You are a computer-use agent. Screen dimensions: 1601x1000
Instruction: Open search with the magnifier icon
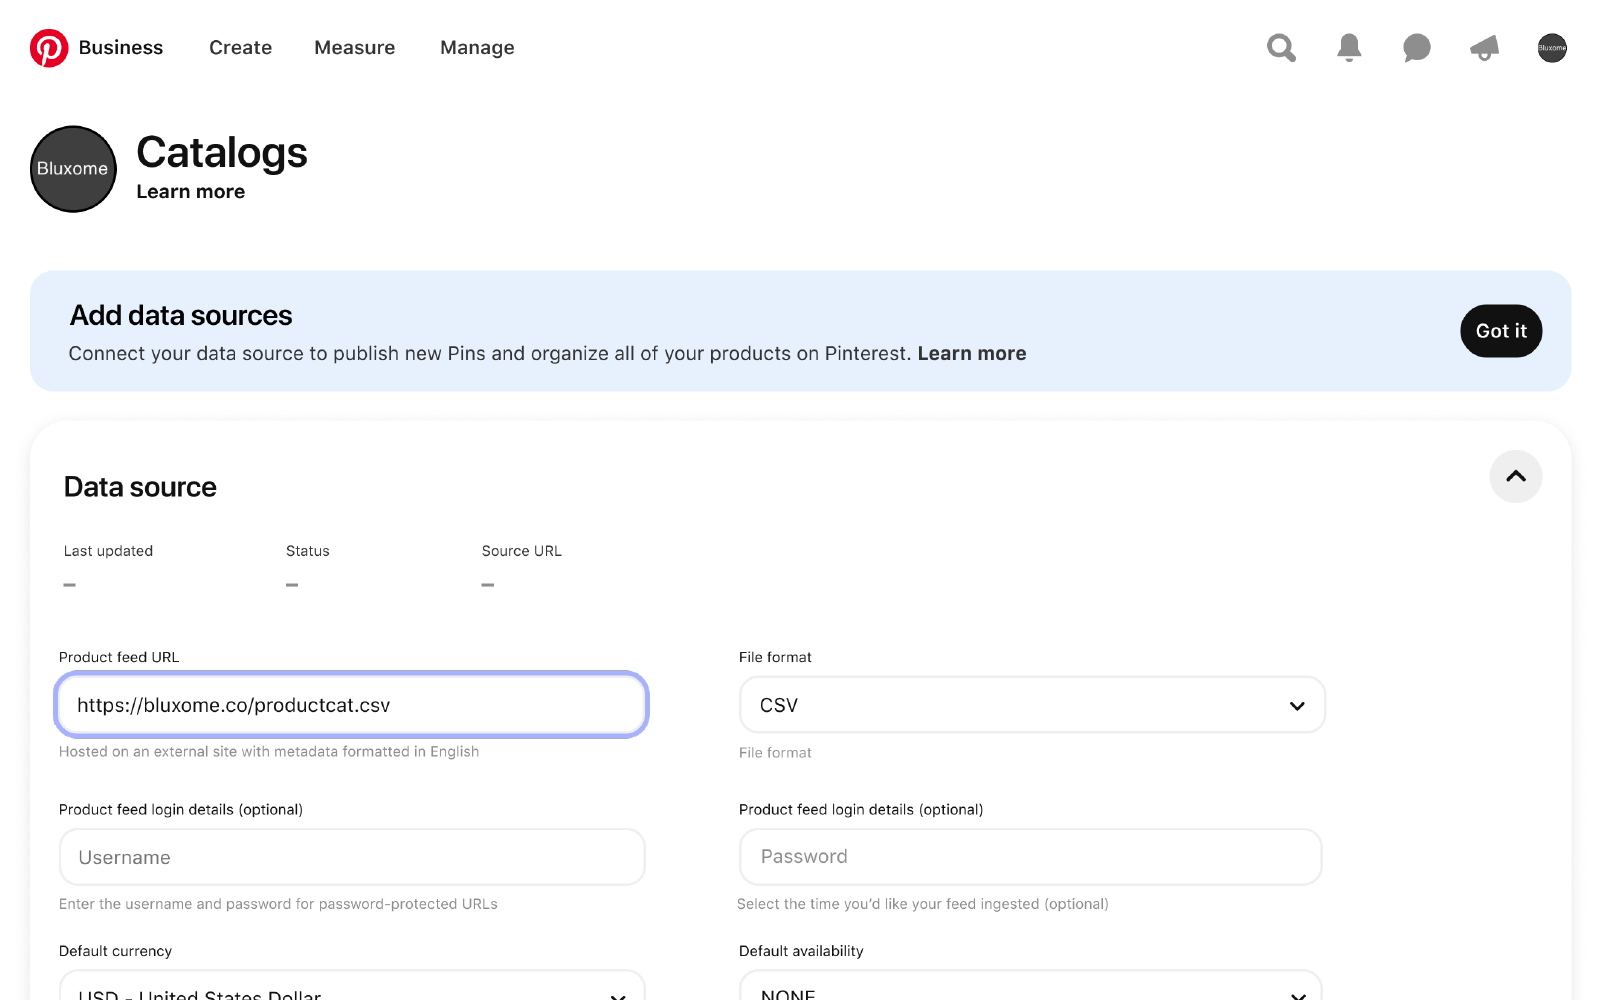(x=1281, y=48)
